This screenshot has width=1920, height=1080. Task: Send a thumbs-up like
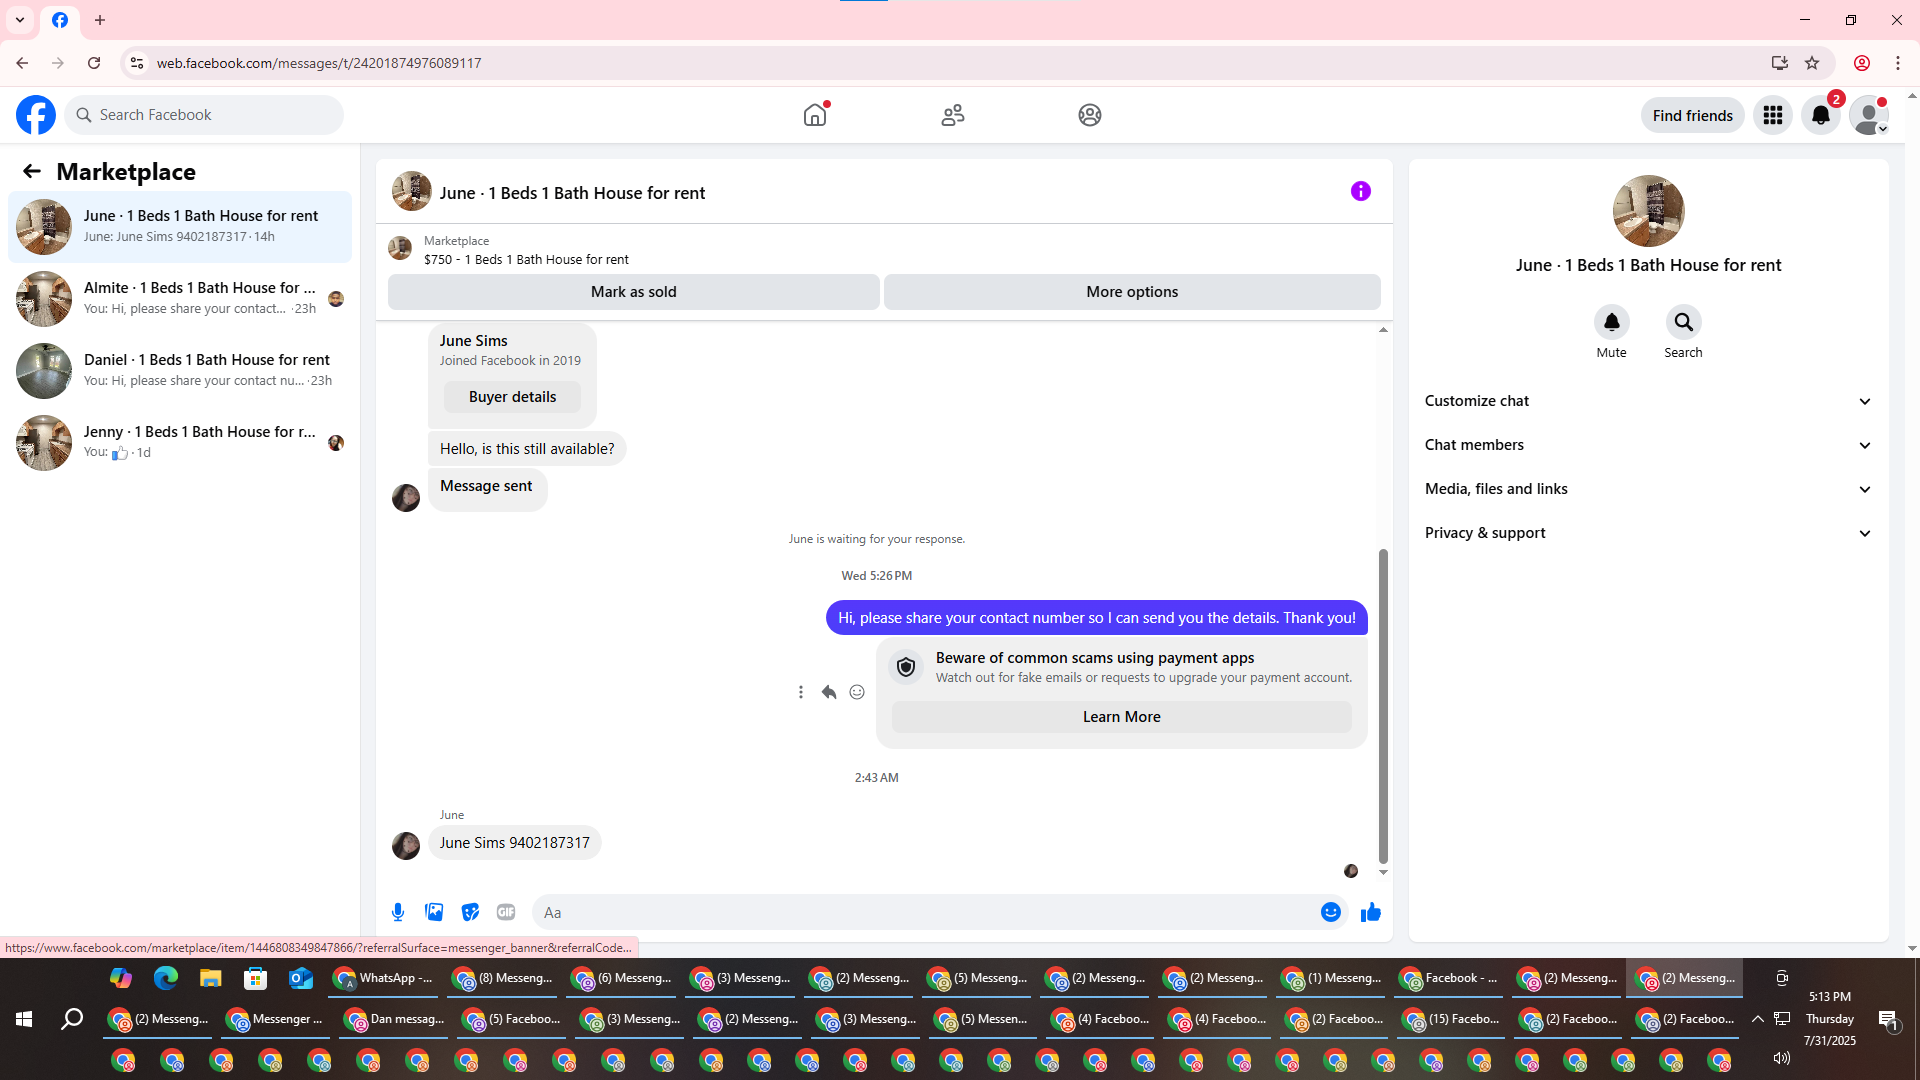coord(1370,912)
